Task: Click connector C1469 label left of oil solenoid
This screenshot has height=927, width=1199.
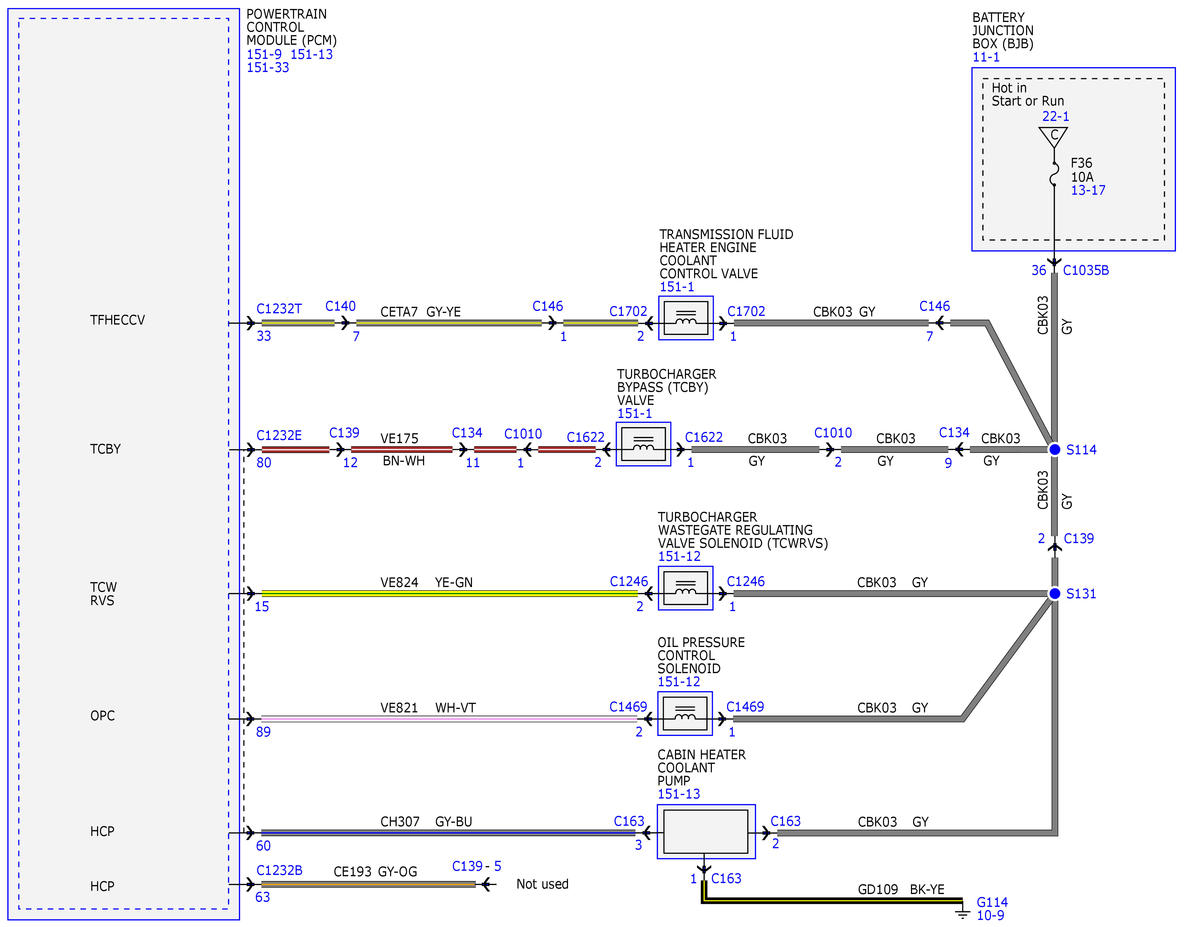Action: (x=628, y=707)
